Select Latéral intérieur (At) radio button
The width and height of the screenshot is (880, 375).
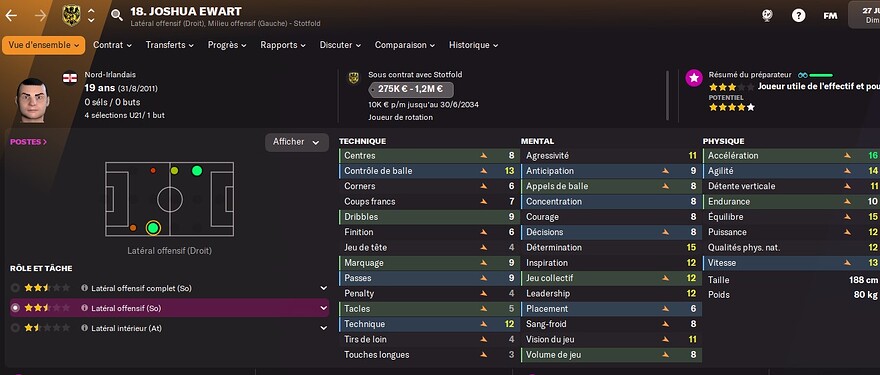[15, 328]
